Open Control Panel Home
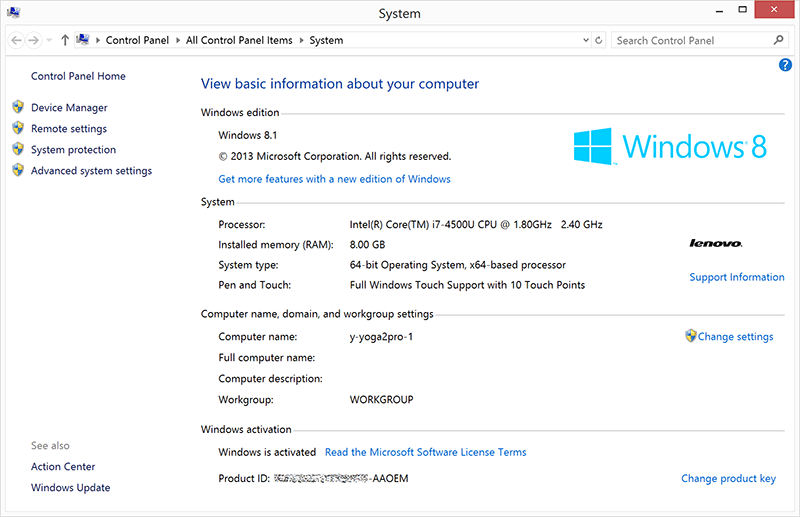 point(78,76)
